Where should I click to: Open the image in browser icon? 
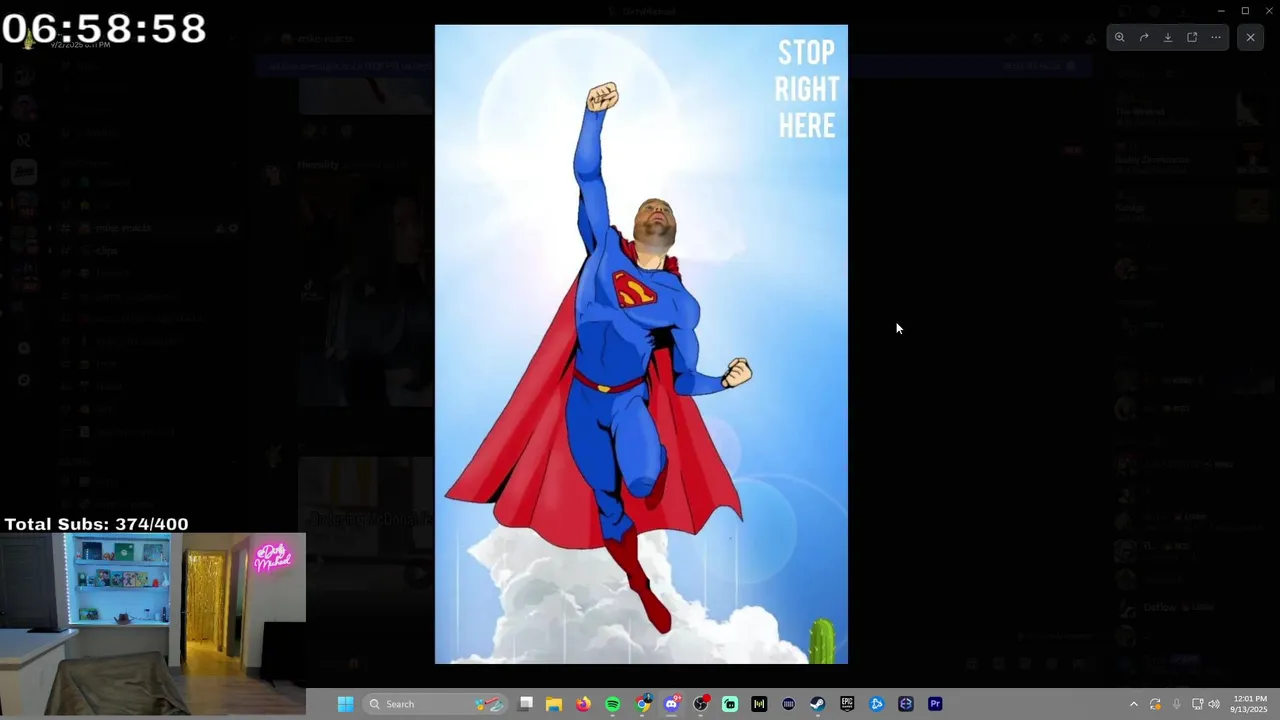[x=1192, y=37]
